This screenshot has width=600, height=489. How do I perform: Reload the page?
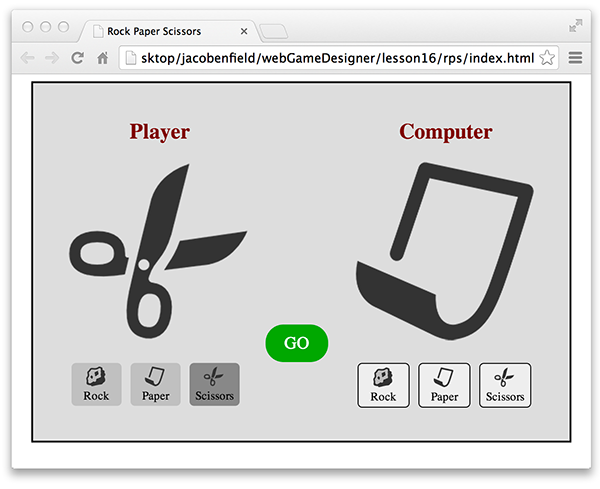coord(77,58)
